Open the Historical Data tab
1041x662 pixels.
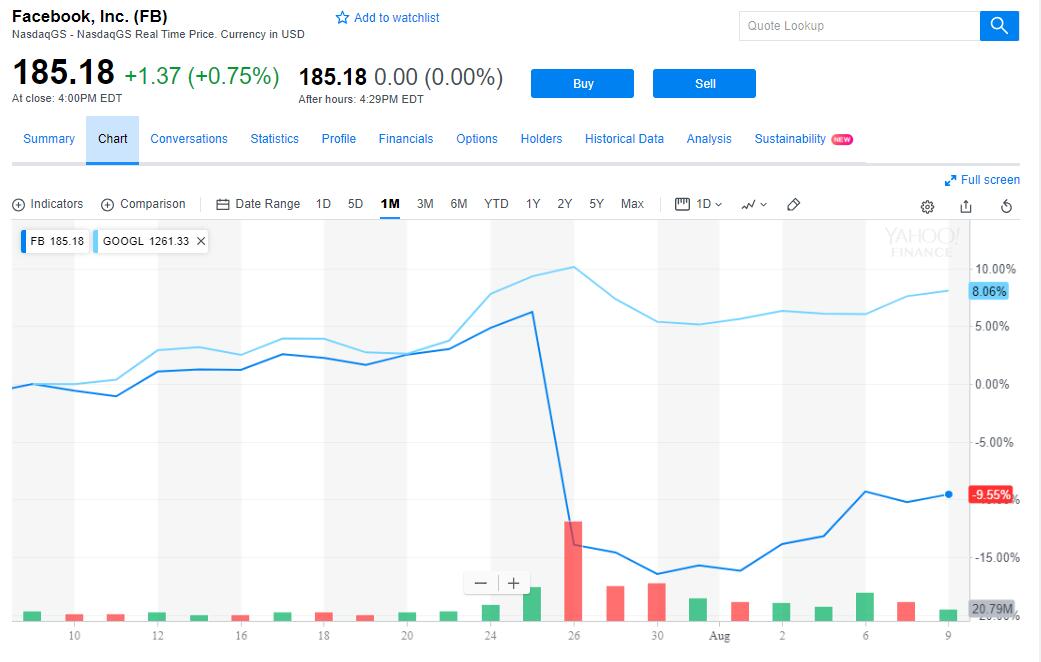[x=624, y=139]
